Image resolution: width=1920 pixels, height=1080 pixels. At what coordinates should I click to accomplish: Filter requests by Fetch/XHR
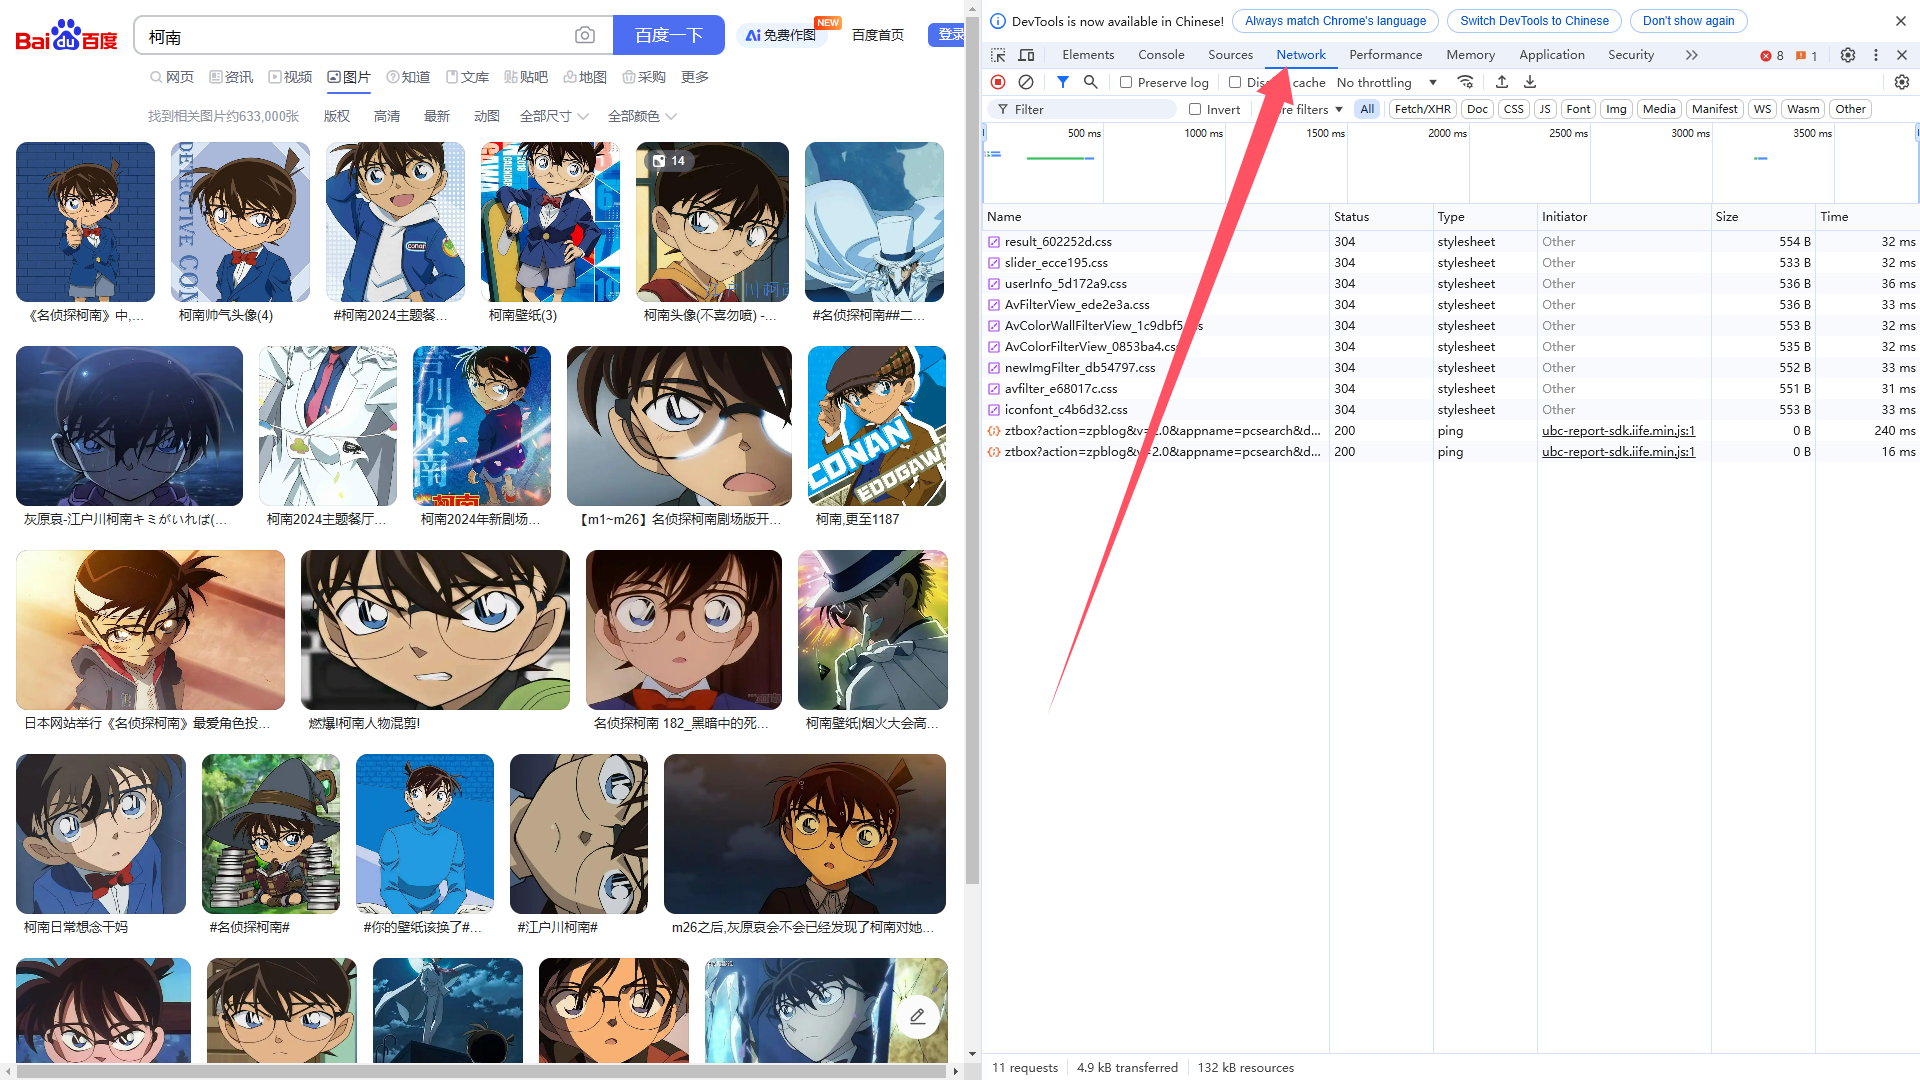point(1422,109)
